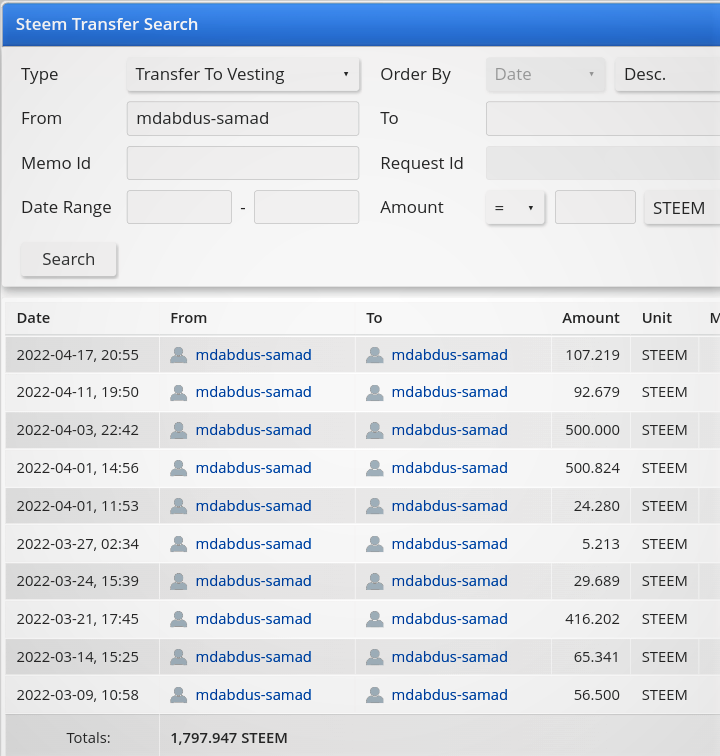
Task: Click the Memo Id input field
Action: 243,163
